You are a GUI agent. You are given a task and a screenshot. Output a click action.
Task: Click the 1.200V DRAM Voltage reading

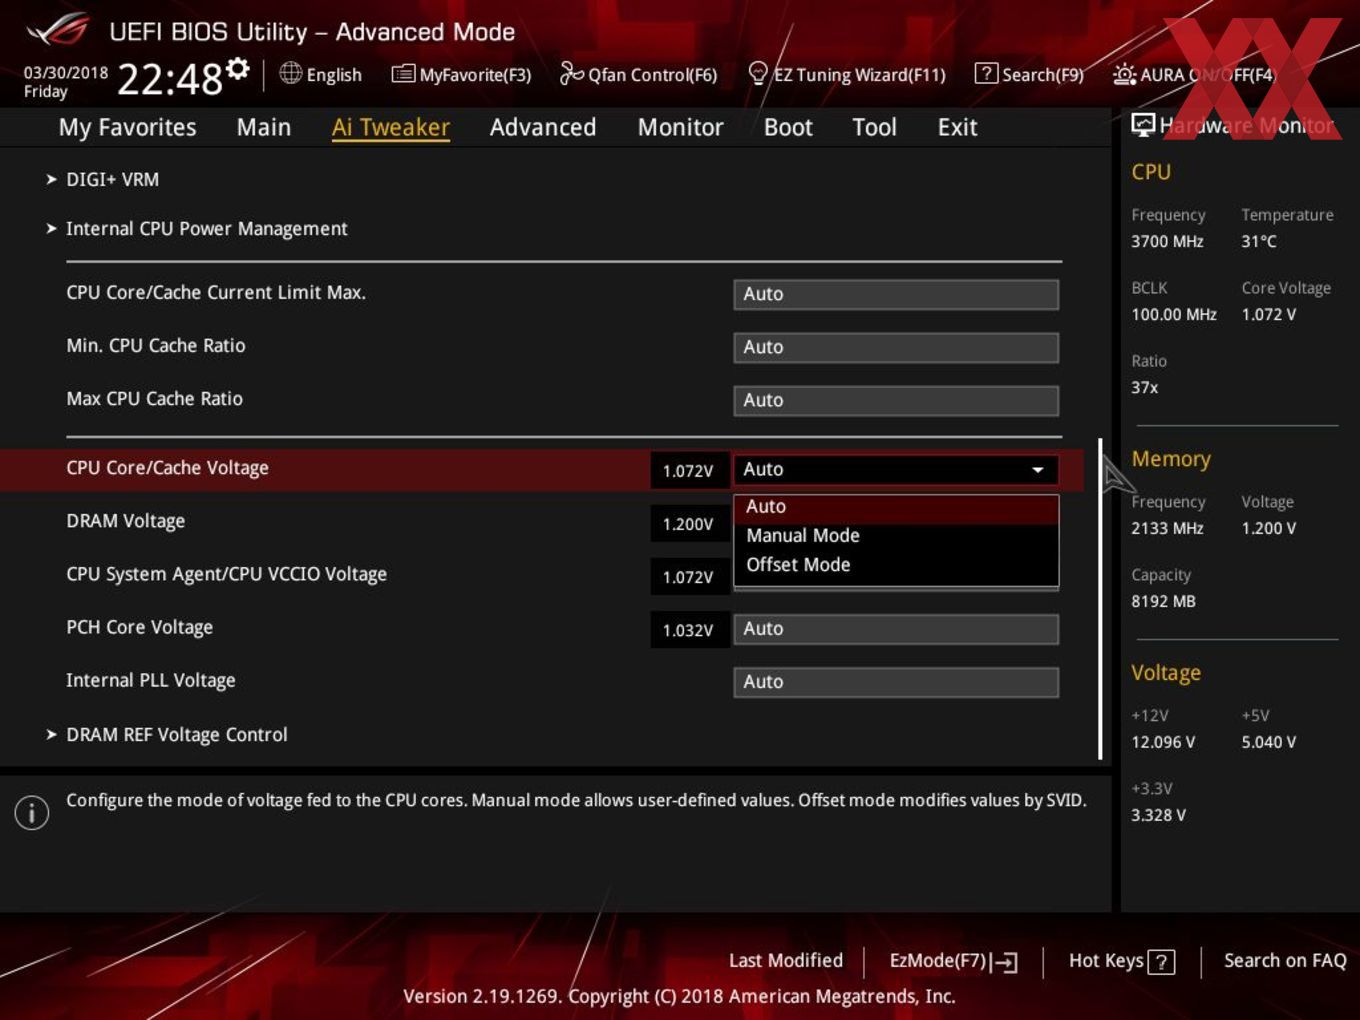click(x=688, y=523)
